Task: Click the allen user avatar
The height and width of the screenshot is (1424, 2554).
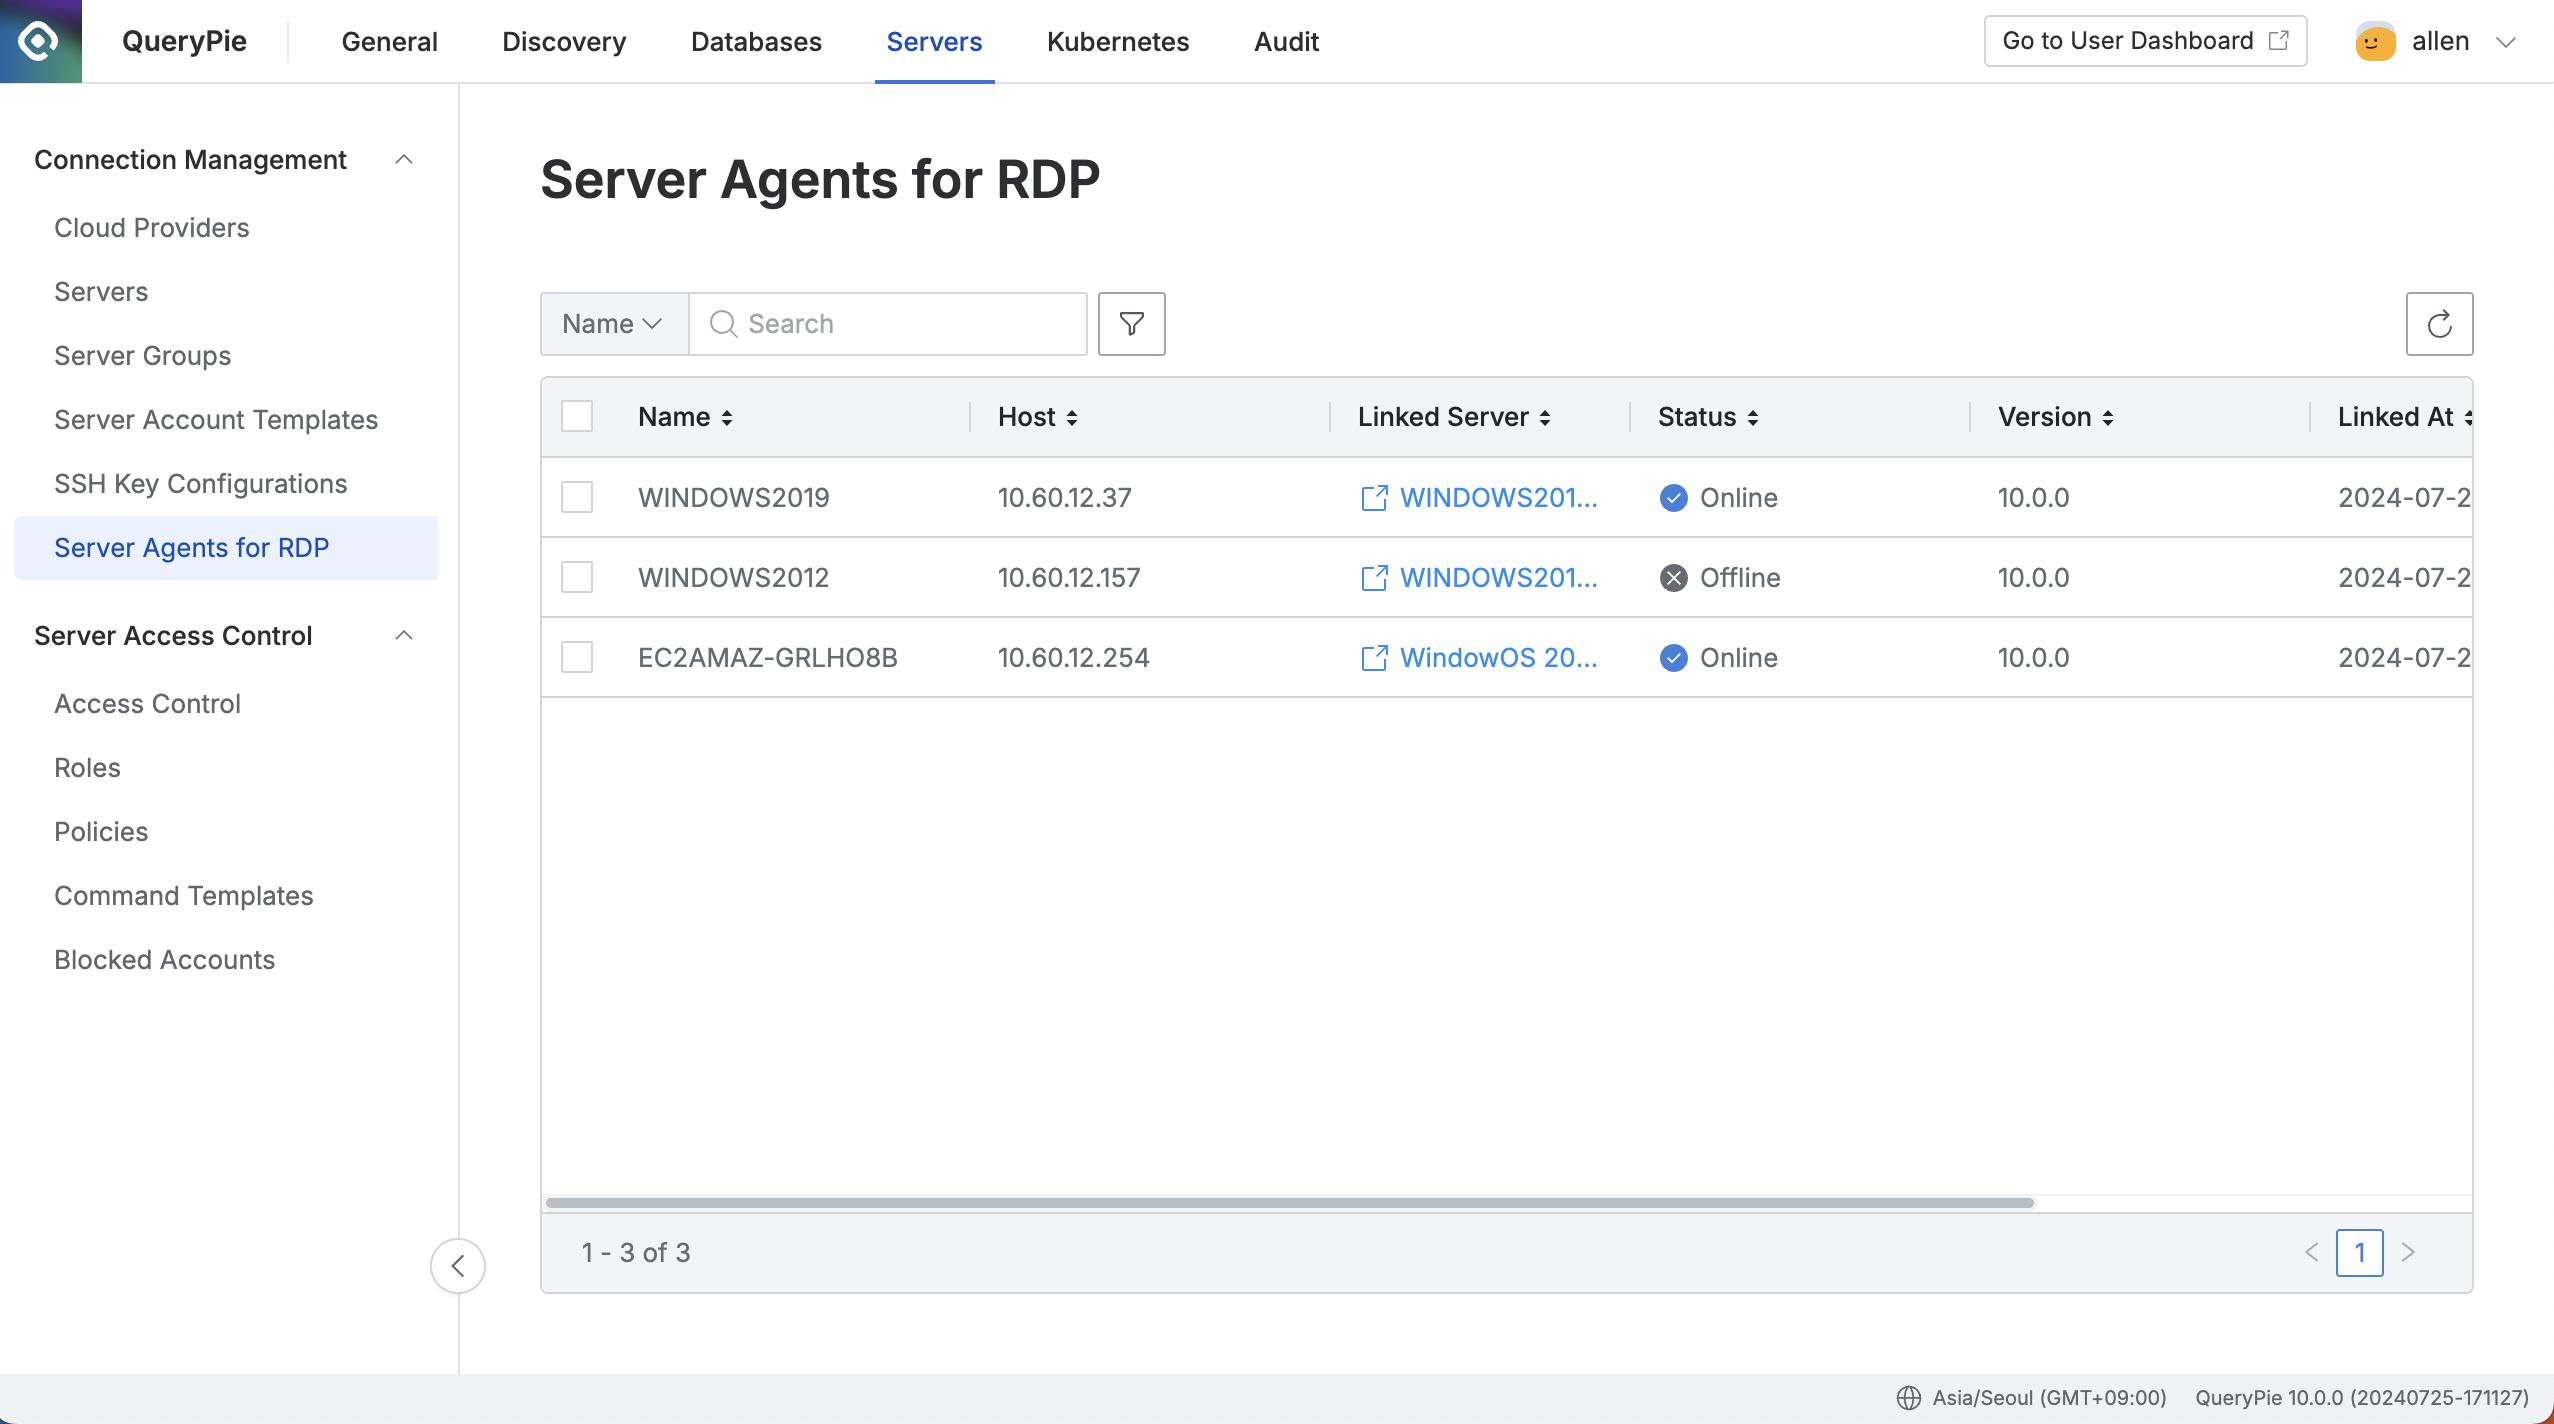Action: tap(2375, 41)
